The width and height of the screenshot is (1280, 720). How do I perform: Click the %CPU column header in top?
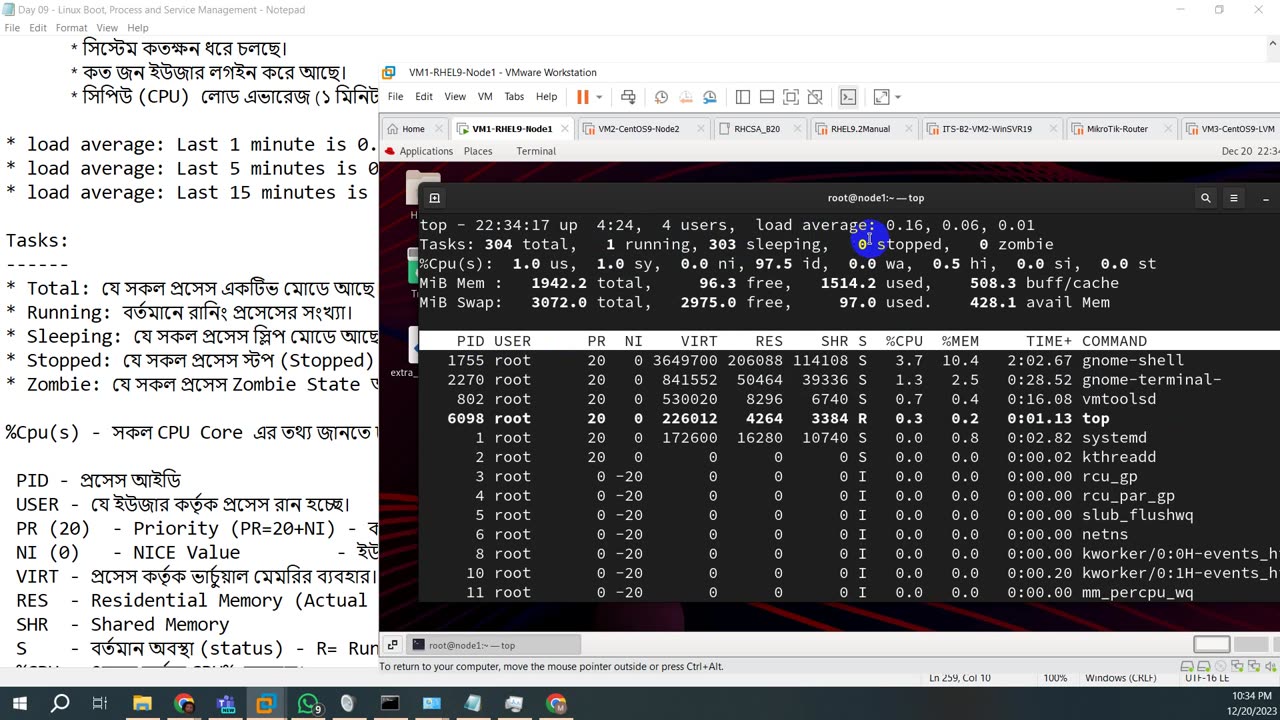click(x=904, y=341)
